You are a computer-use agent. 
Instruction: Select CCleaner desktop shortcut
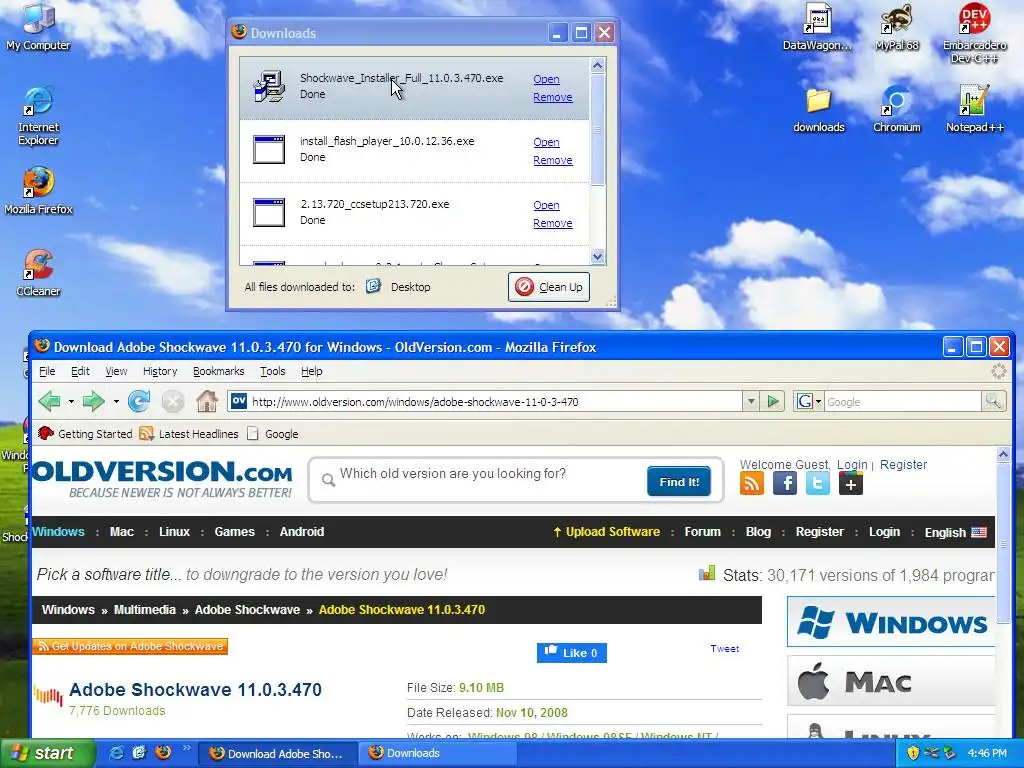[38, 273]
